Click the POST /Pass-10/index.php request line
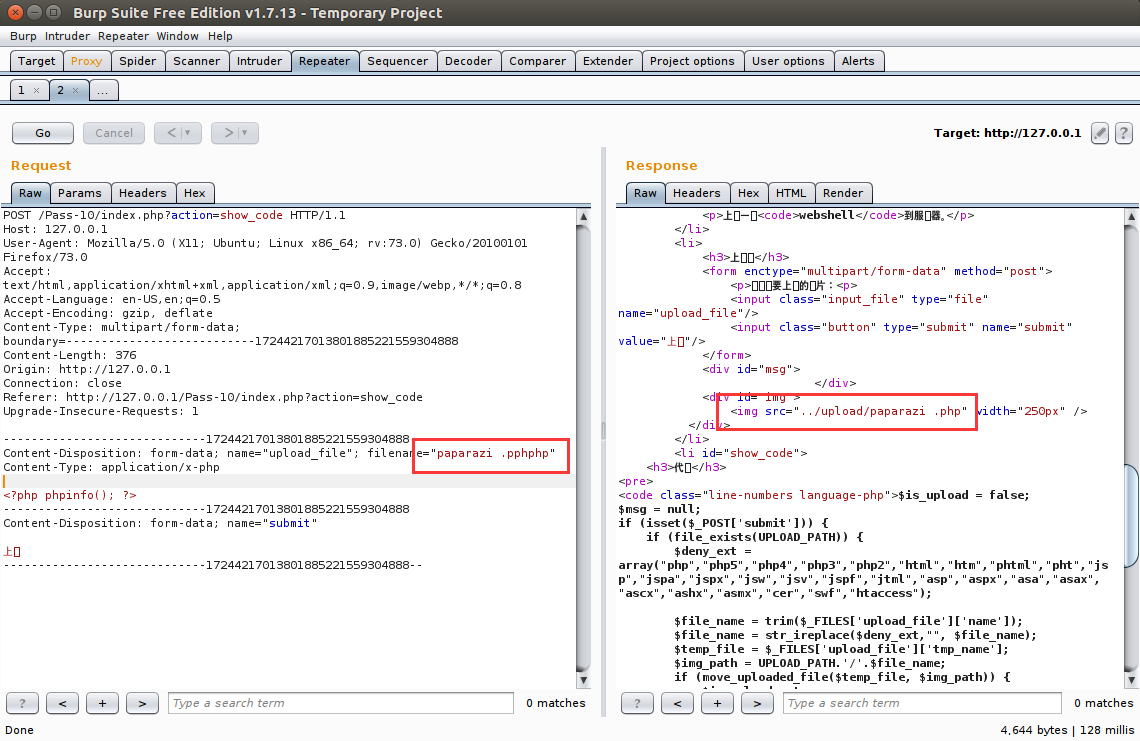This screenshot has height=741, width=1140. click(x=174, y=215)
